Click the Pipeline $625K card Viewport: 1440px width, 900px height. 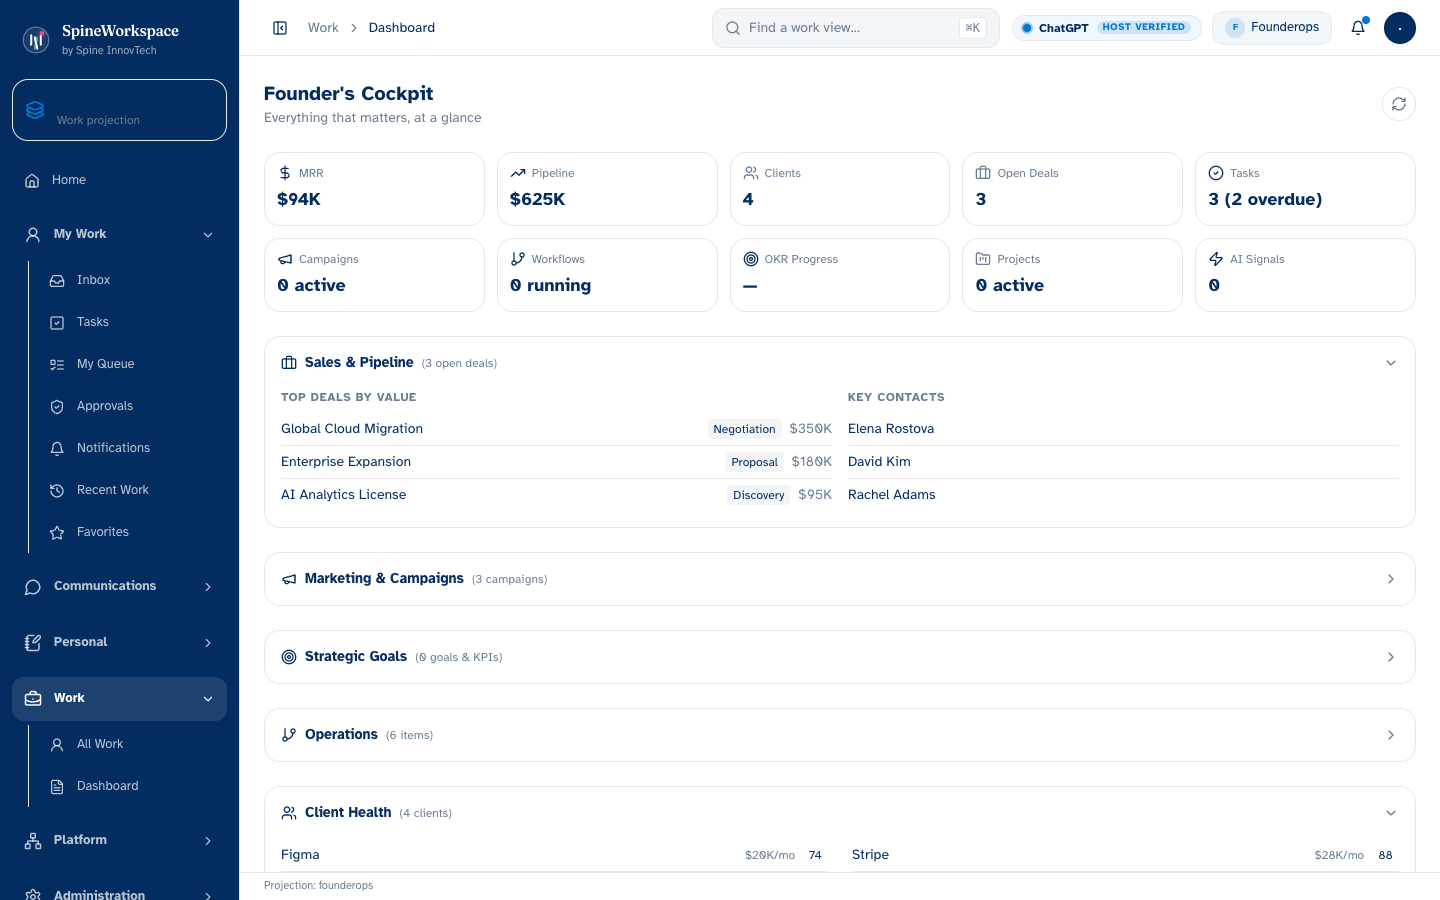pos(607,189)
